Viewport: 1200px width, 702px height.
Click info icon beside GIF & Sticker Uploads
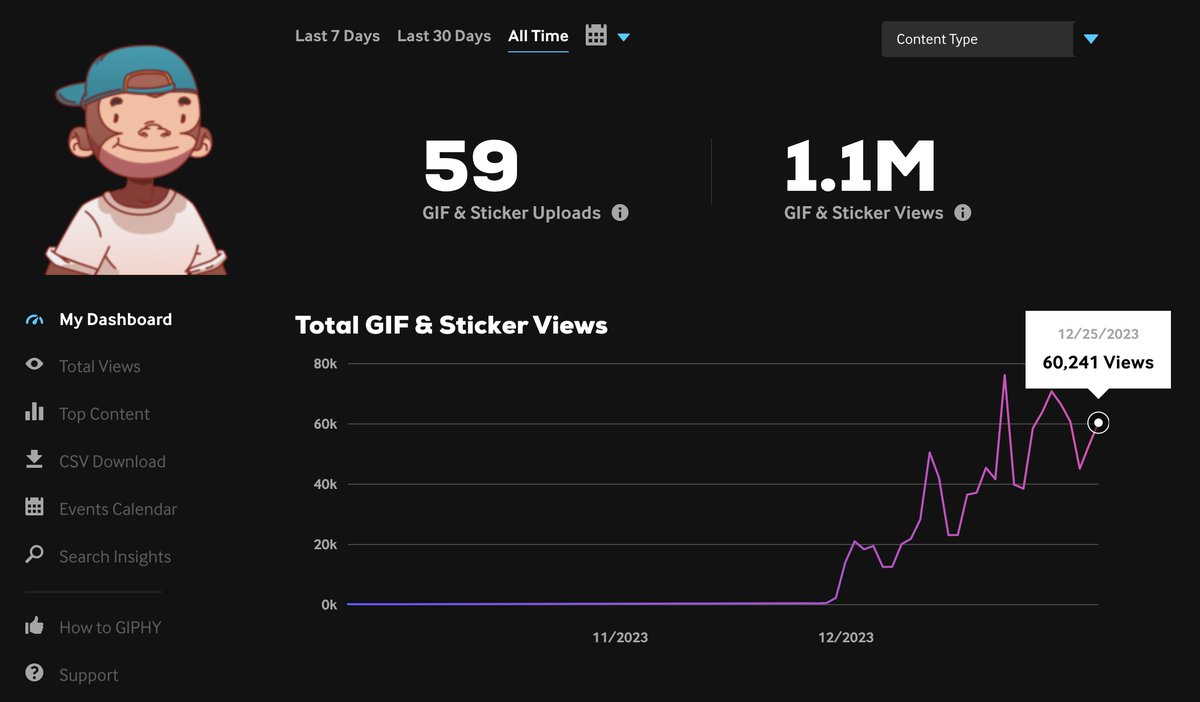[620, 212]
